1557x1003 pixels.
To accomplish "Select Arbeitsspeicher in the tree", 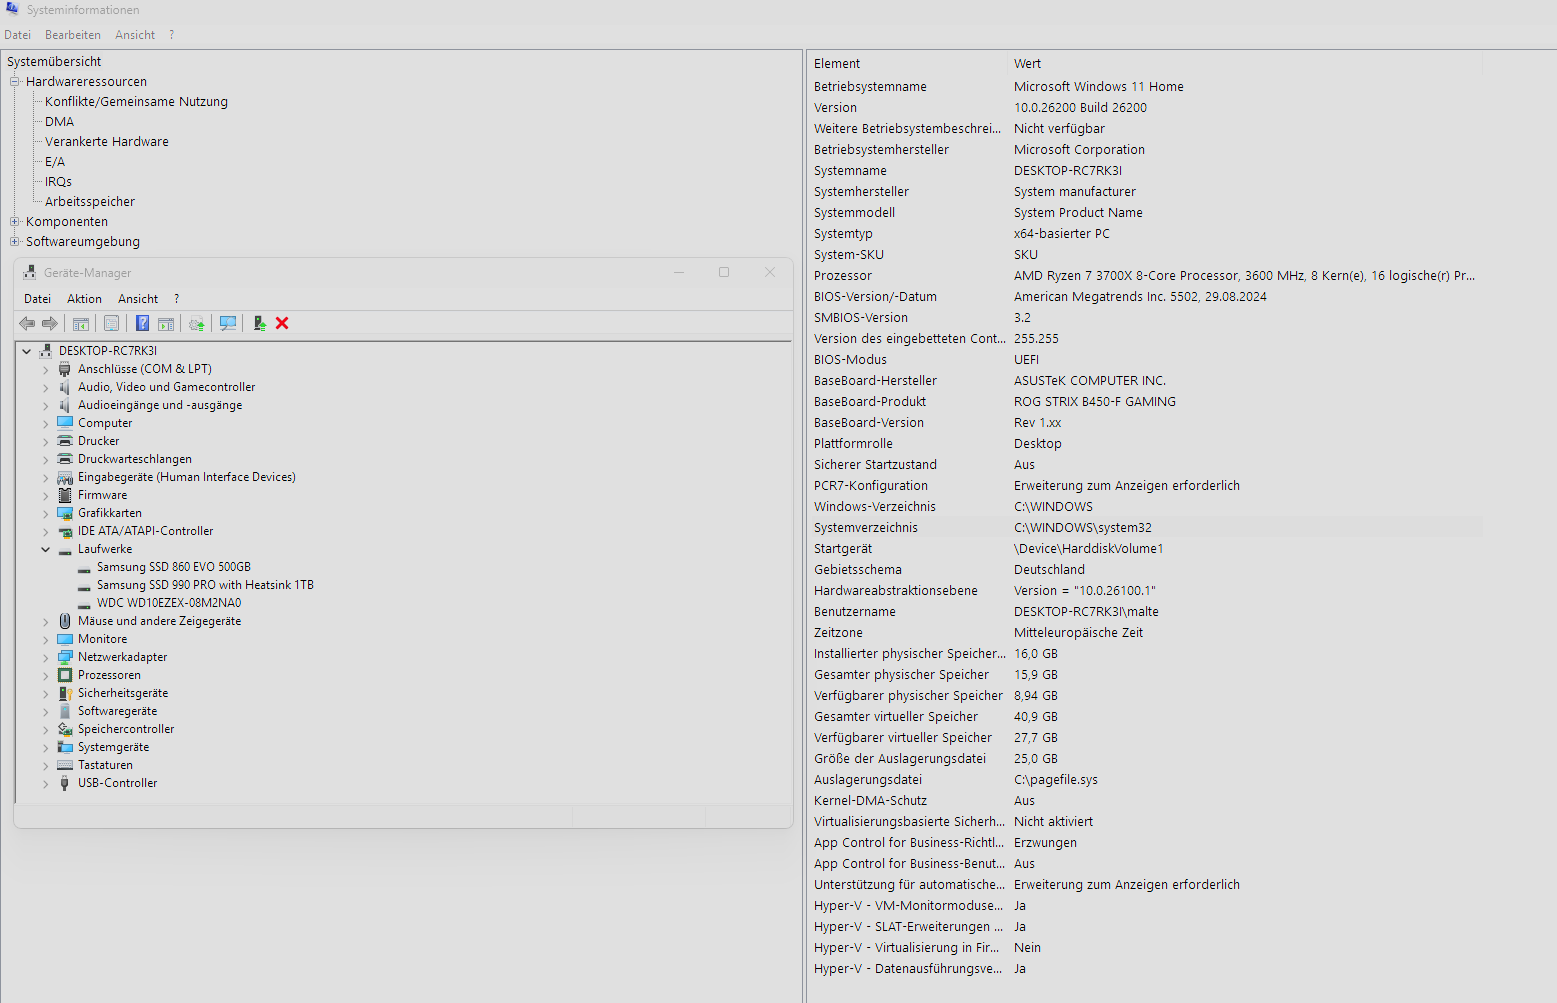I will (x=90, y=202).
